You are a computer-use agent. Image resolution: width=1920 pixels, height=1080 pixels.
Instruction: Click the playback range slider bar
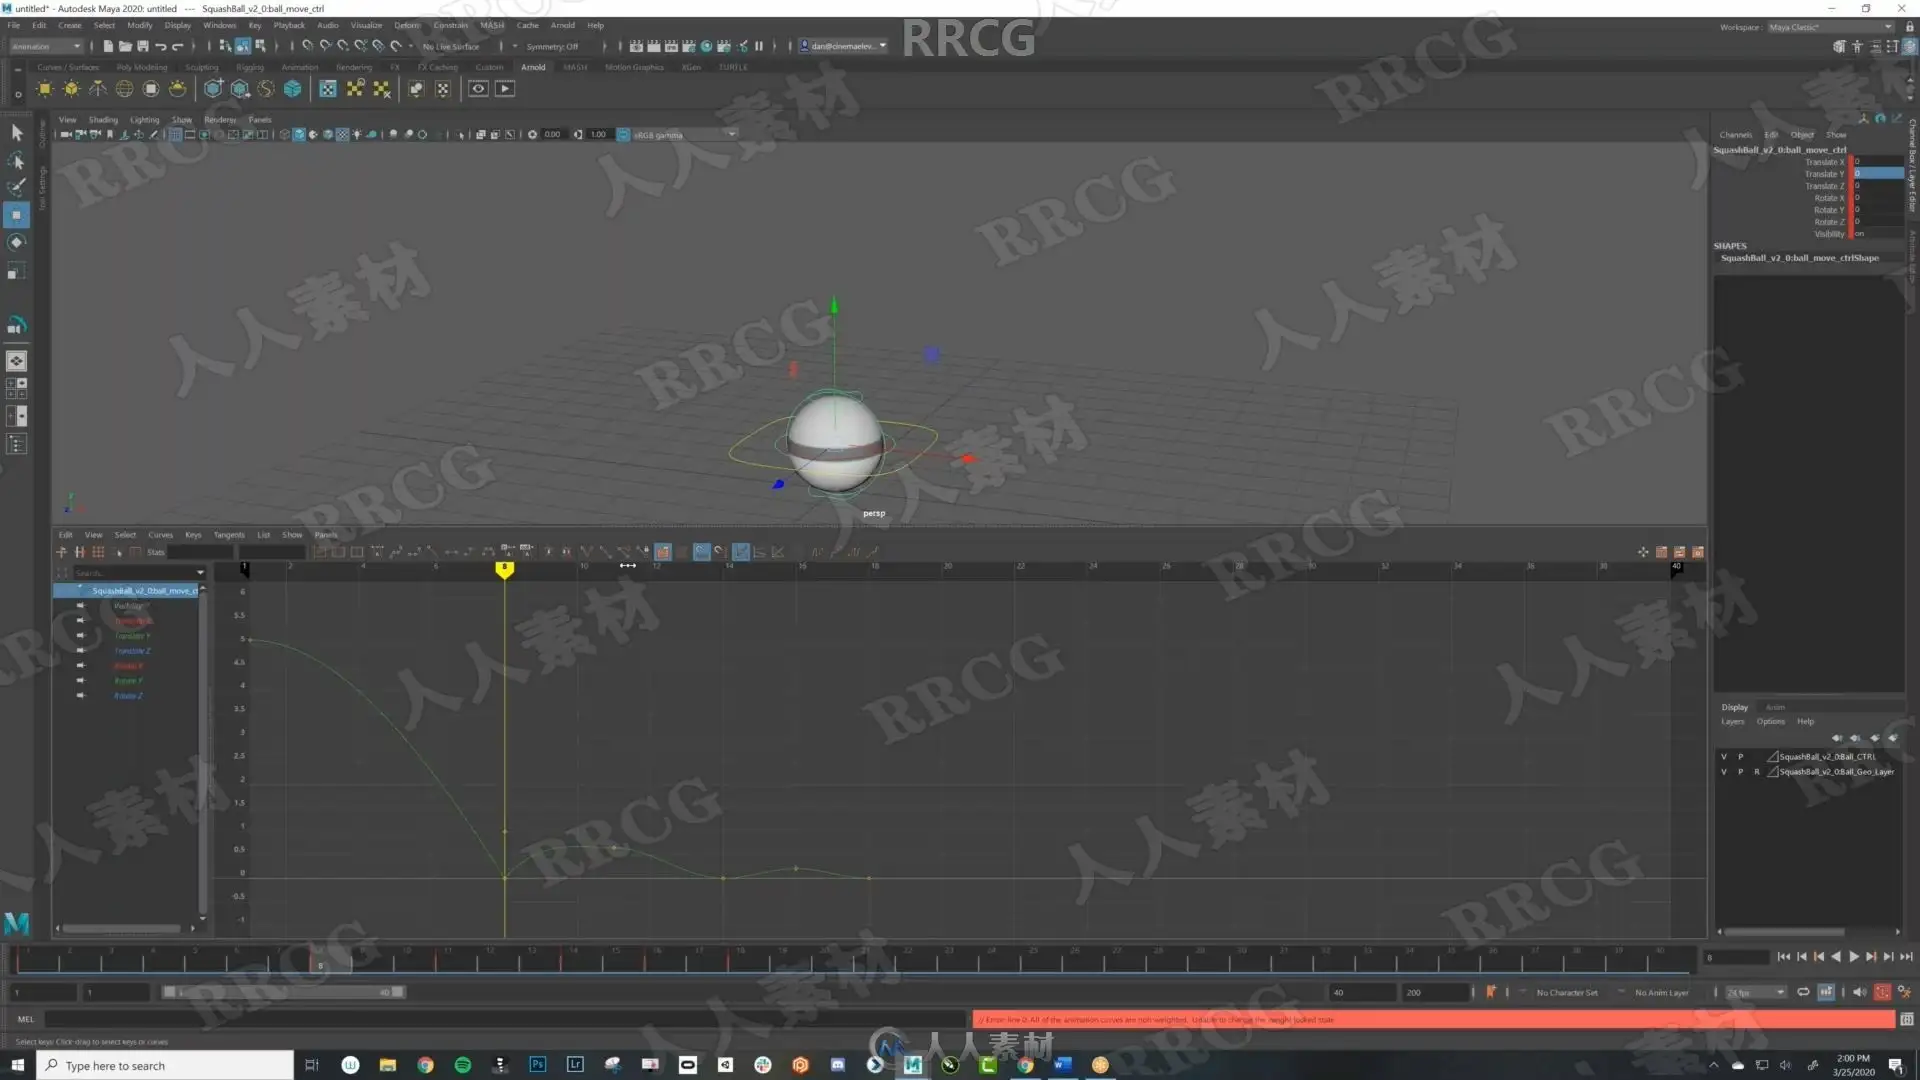283,992
